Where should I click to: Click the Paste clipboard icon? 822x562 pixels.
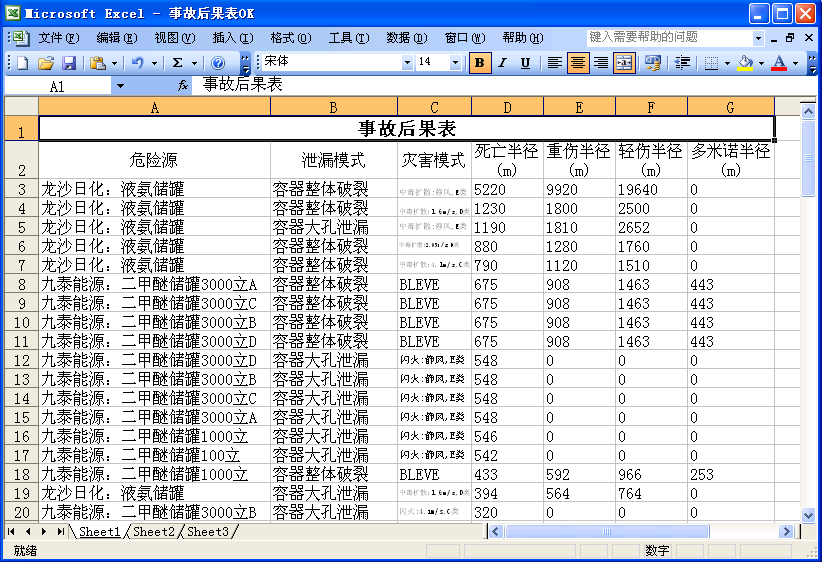pos(97,63)
